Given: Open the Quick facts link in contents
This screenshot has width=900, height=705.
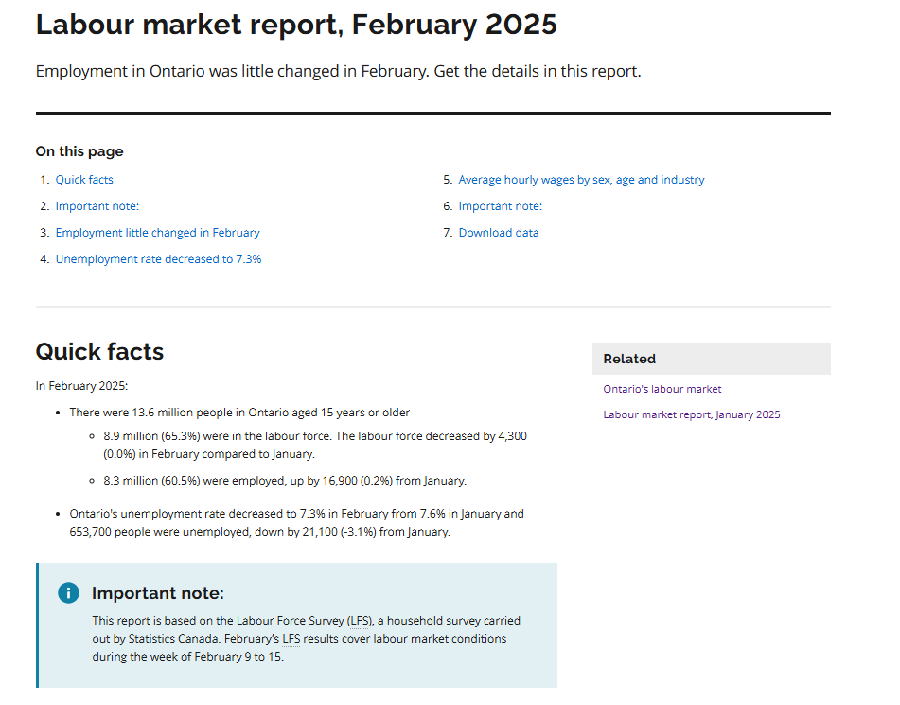Looking at the screenshot, I should pos(84,180).
